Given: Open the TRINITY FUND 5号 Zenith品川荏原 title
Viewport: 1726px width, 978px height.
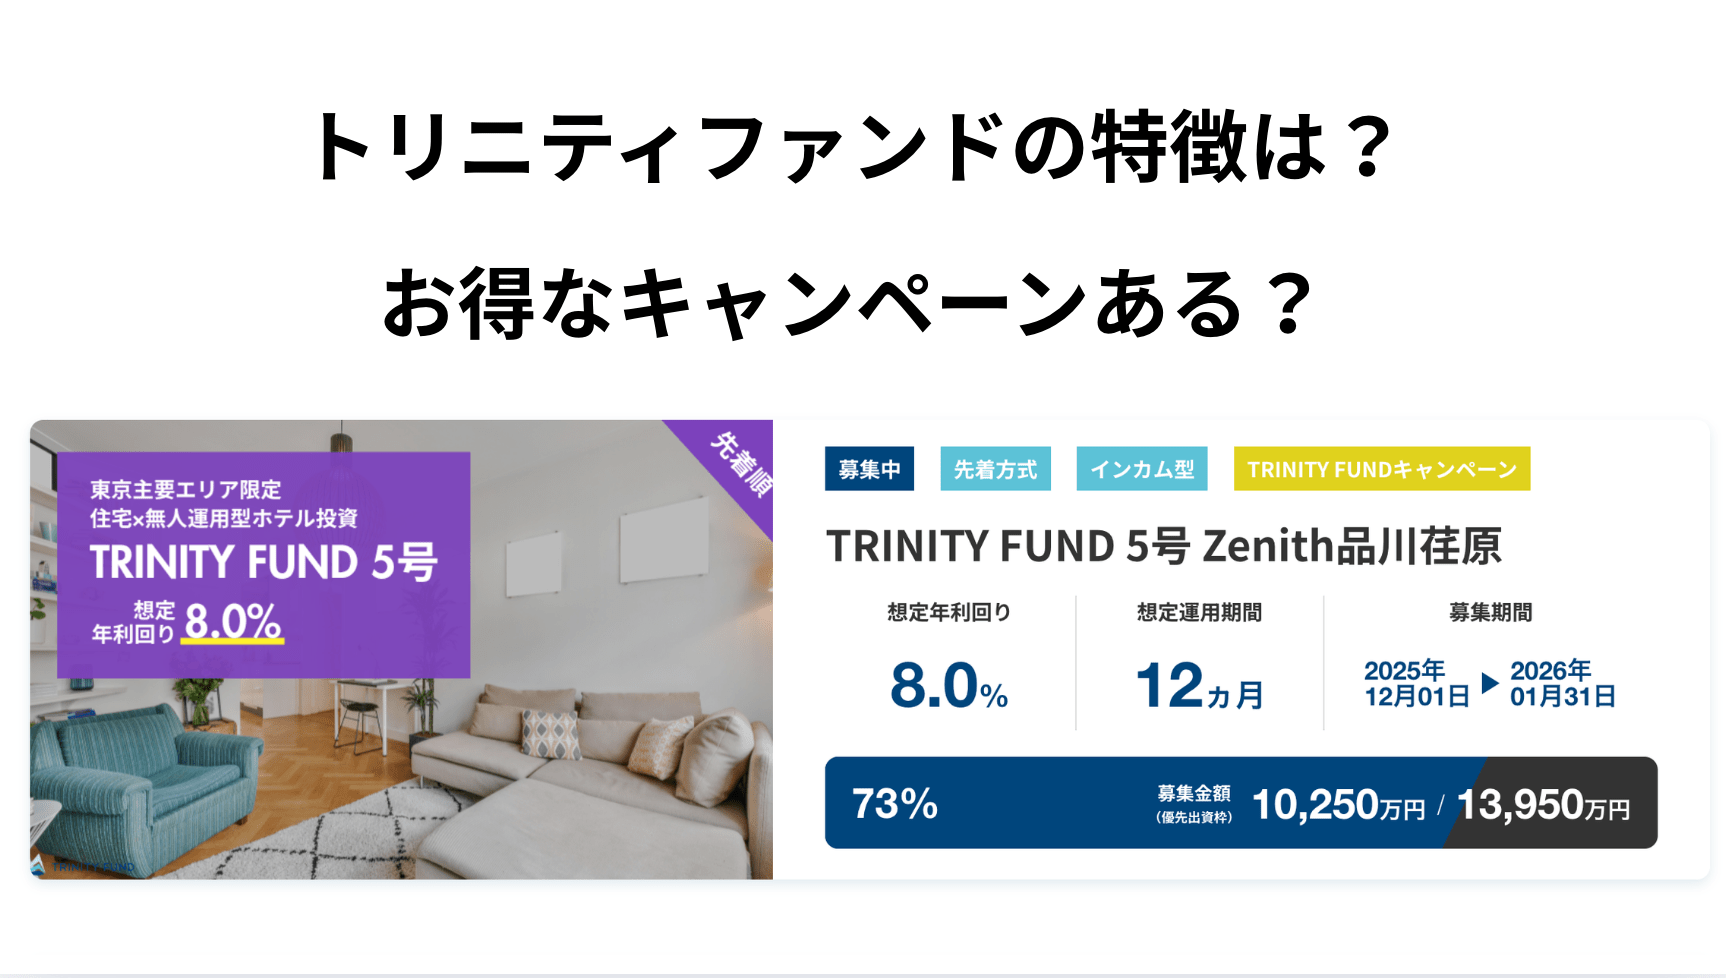Looking at the screenshot, I should [1163, 546].
